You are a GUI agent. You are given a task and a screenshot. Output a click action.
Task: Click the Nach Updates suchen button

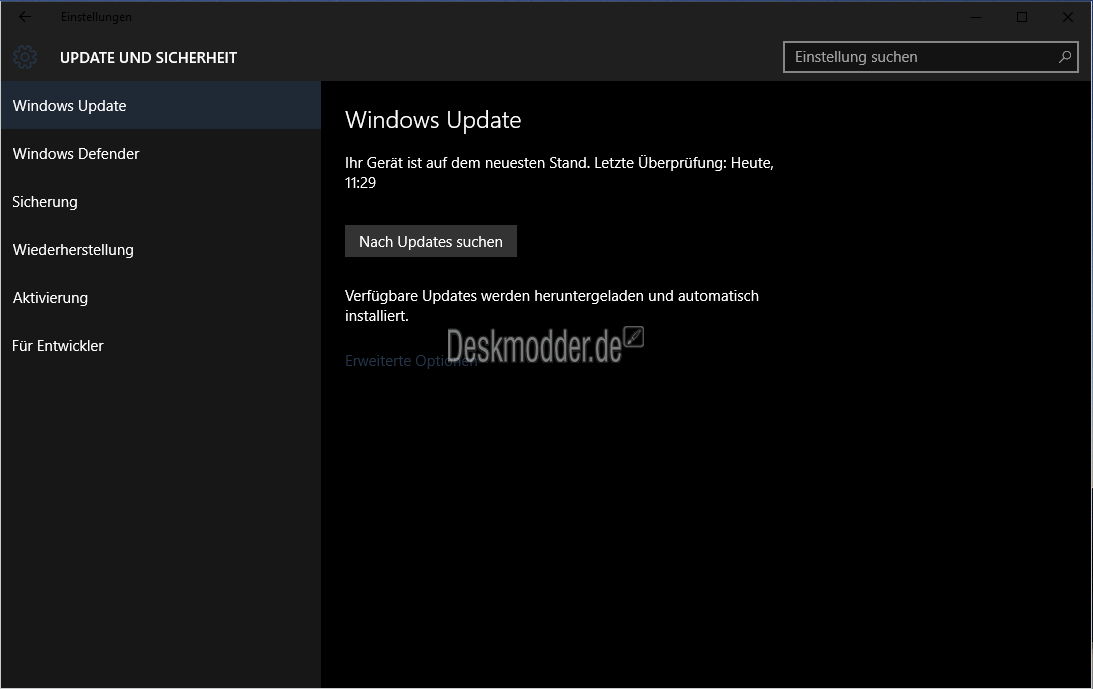click(431, 241)
